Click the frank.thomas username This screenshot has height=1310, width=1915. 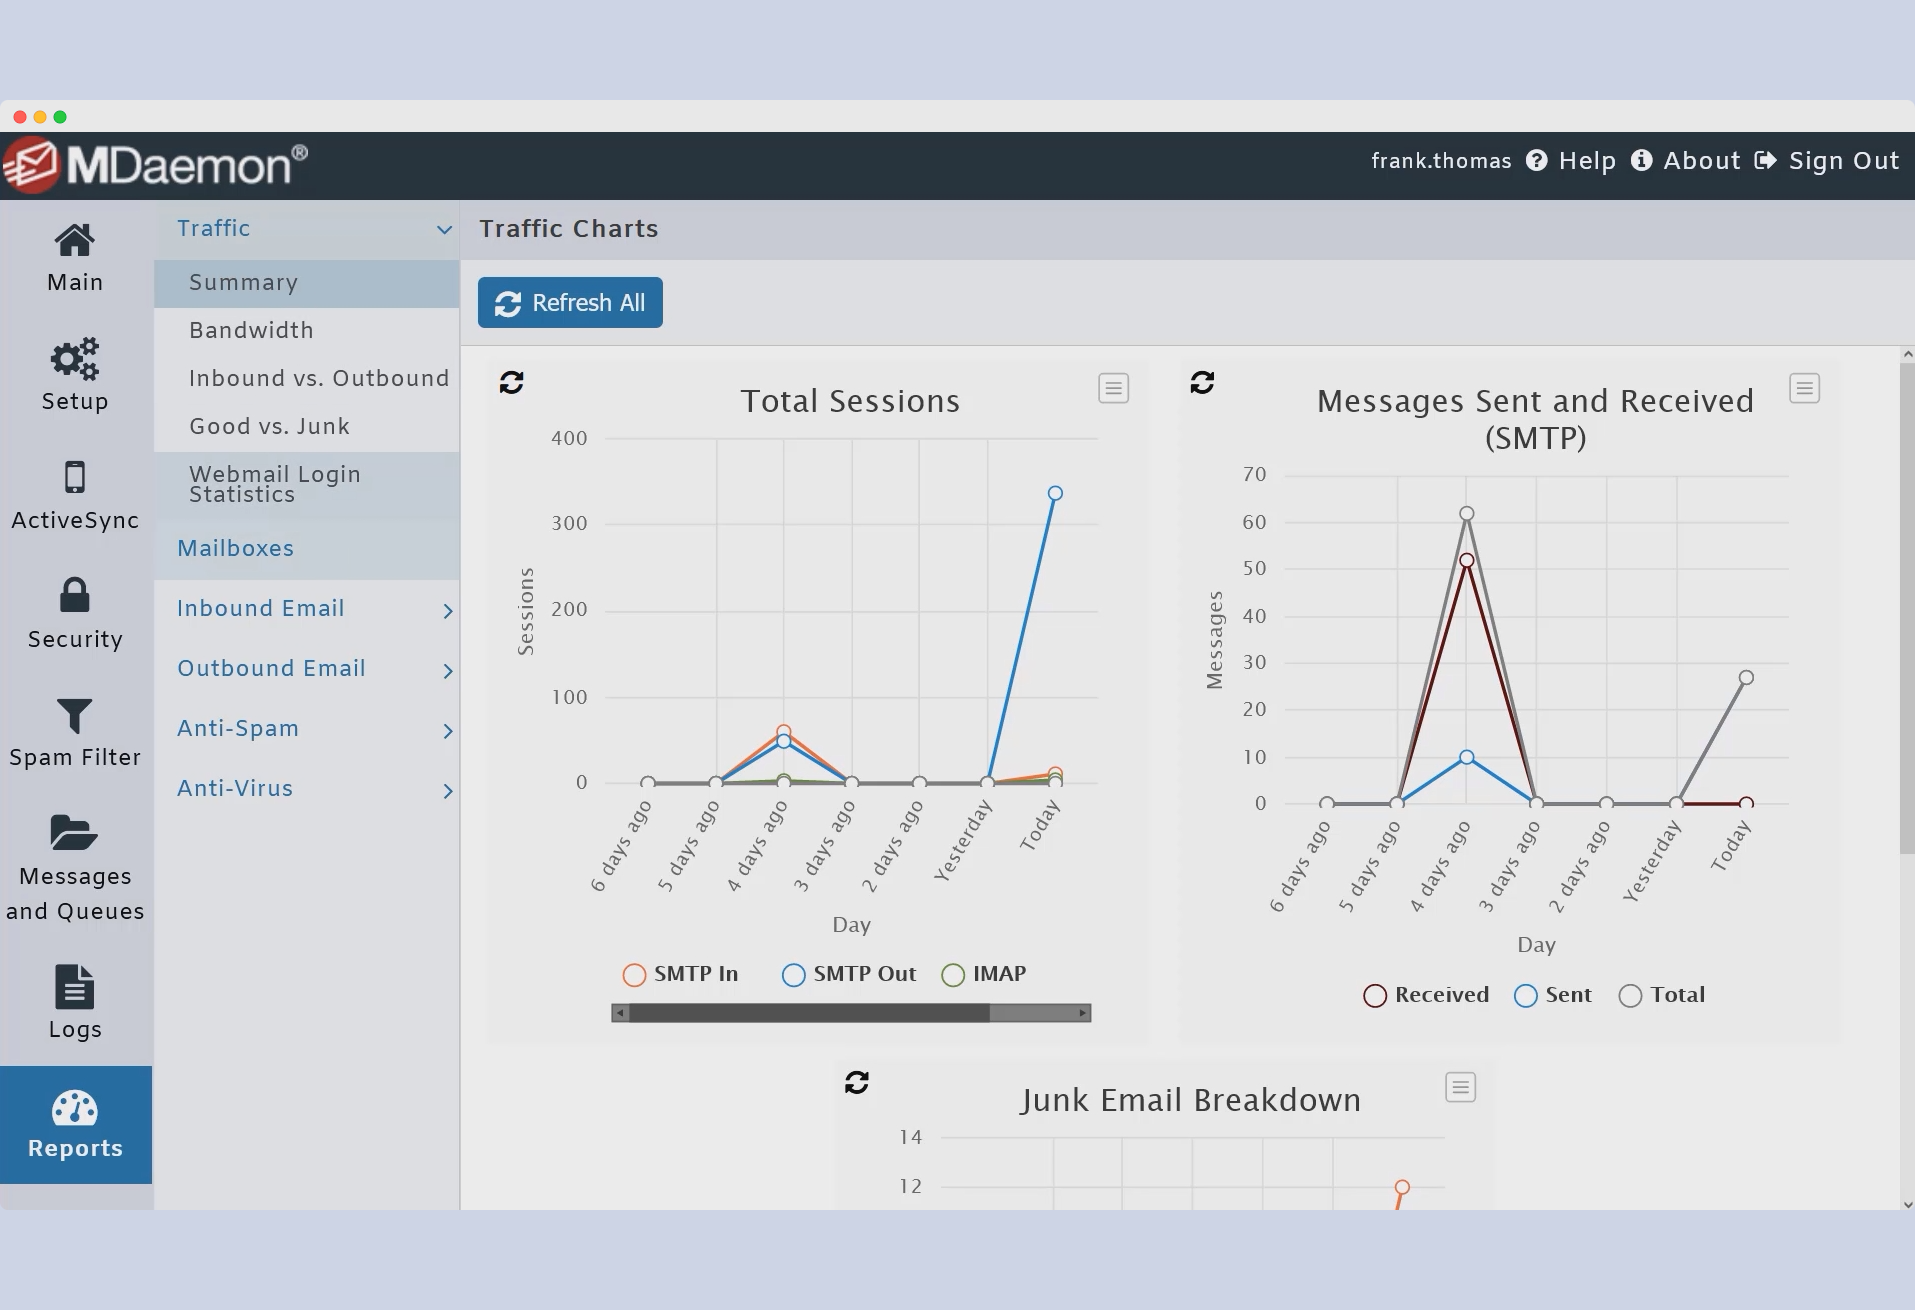coord(1441,161)
